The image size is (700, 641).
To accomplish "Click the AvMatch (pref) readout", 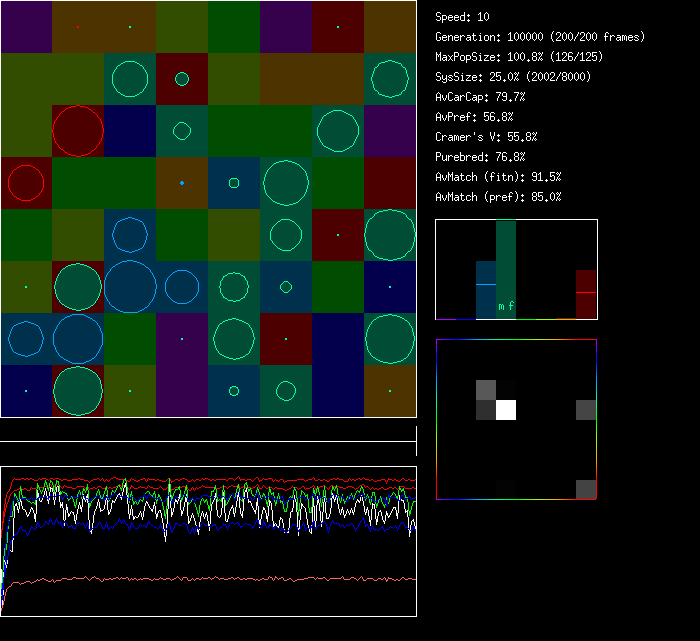I will coord(498,197).
